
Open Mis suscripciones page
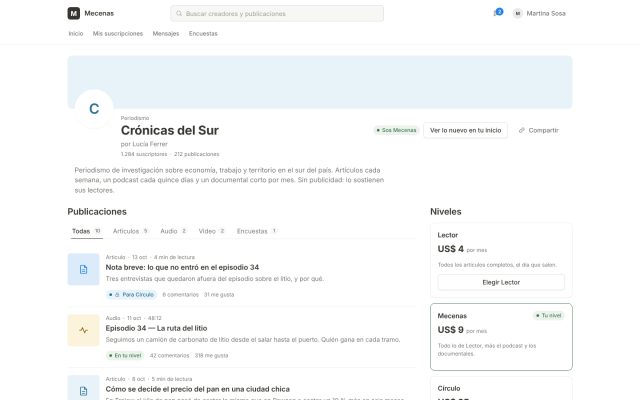coord(118,33)
